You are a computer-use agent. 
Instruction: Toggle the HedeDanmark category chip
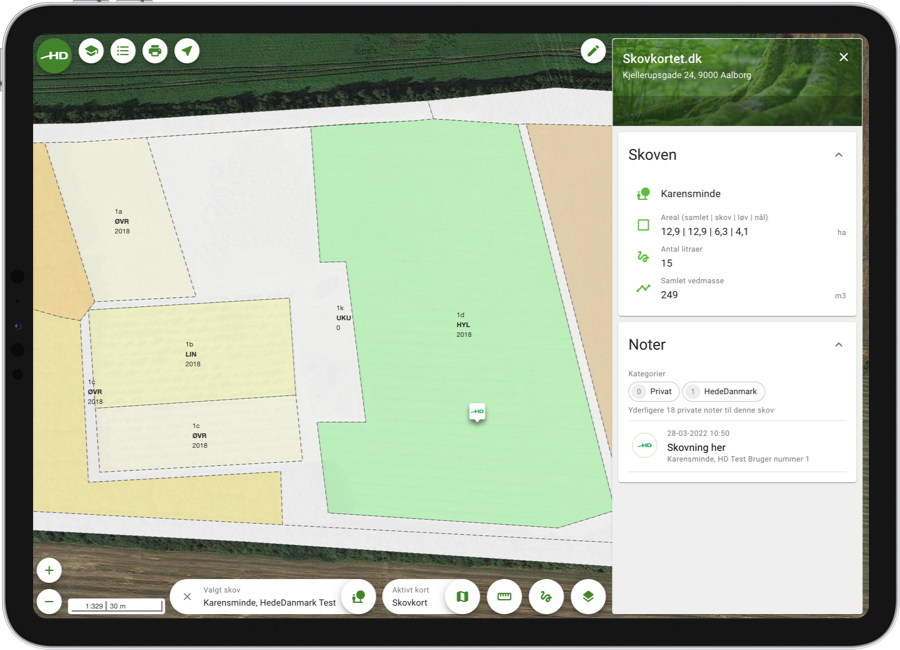pos(723,392)
